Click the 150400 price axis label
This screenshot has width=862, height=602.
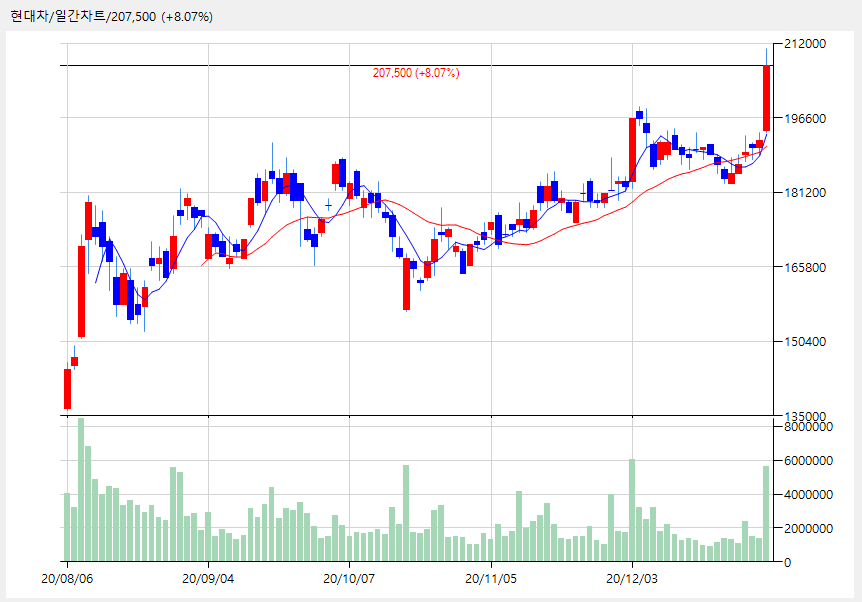click(x=805, y=341)
